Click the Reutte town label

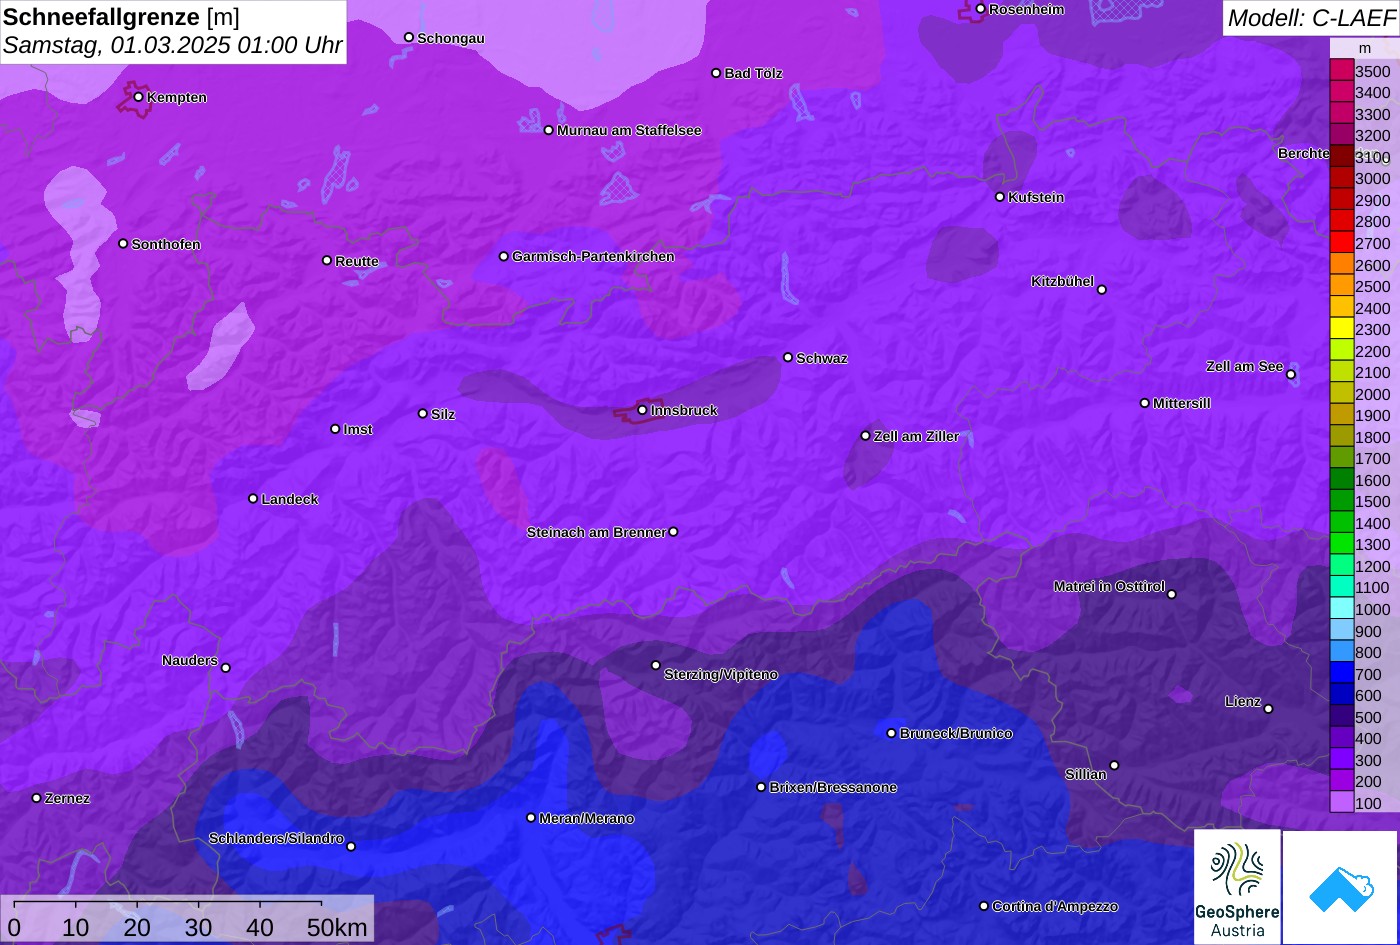[357, 262]
